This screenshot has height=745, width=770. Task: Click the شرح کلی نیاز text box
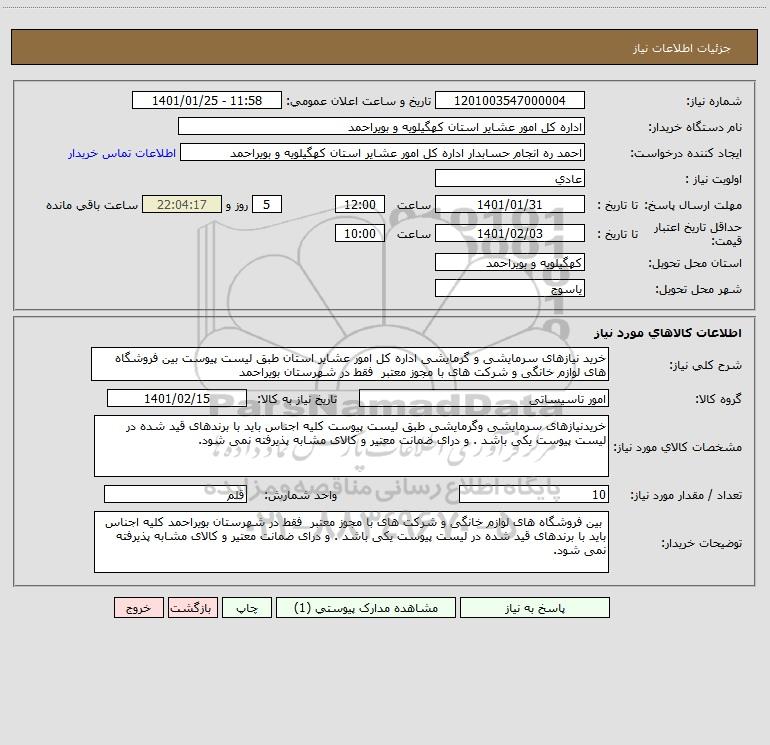point(350,364)
